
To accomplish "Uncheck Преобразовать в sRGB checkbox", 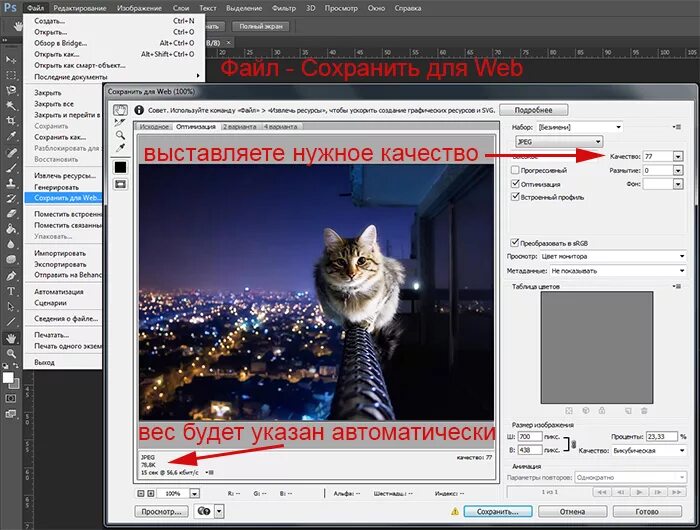I will coord(515,243).
